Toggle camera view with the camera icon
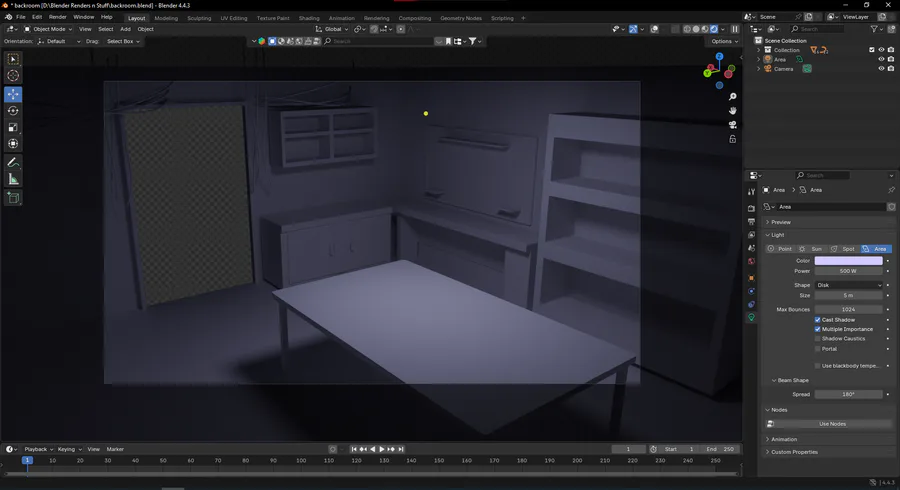 [732, 125]
